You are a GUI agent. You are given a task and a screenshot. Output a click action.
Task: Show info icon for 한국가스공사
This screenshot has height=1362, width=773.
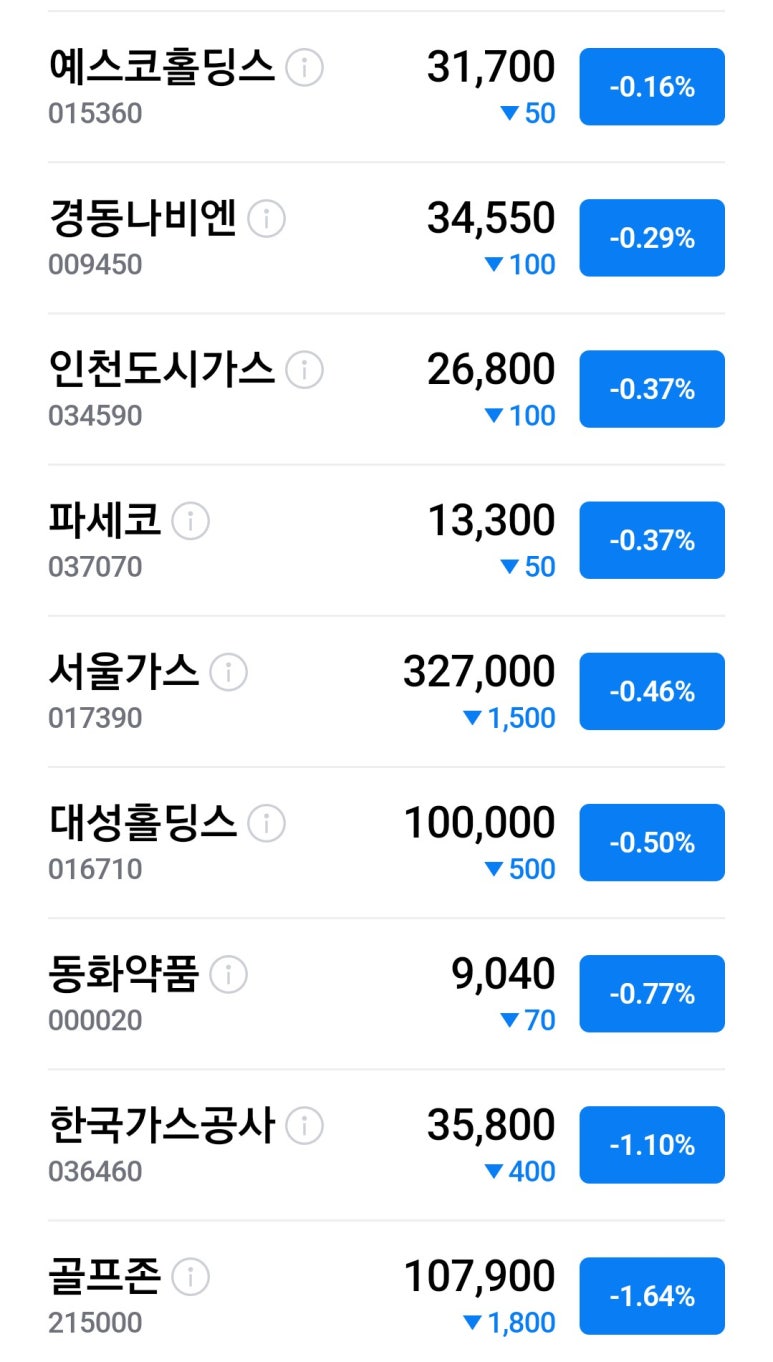click(305, 1126)
